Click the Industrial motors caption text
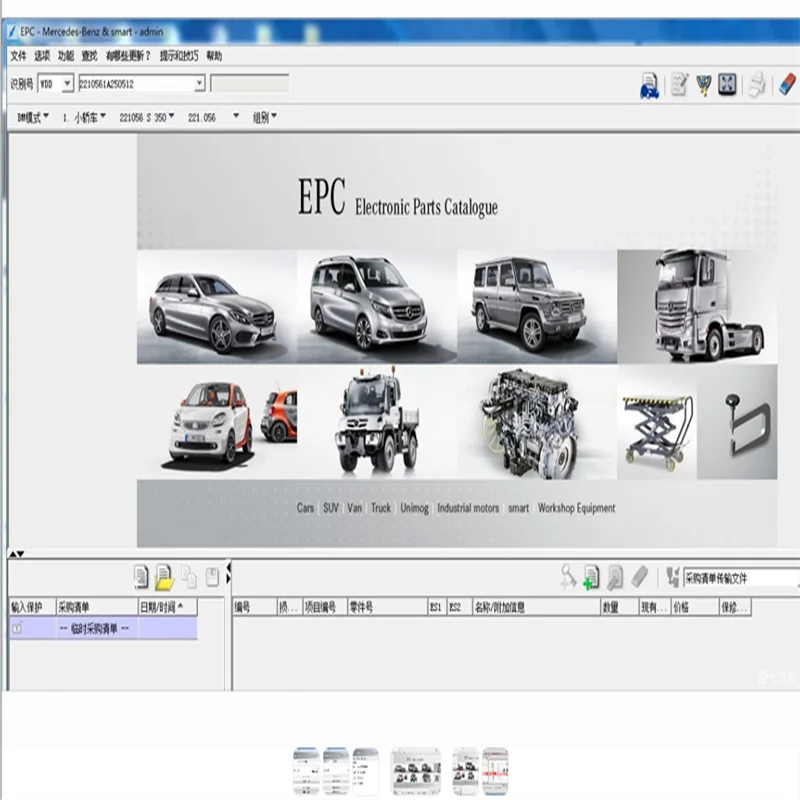The image size is (800, 800). tap(468, 508)
